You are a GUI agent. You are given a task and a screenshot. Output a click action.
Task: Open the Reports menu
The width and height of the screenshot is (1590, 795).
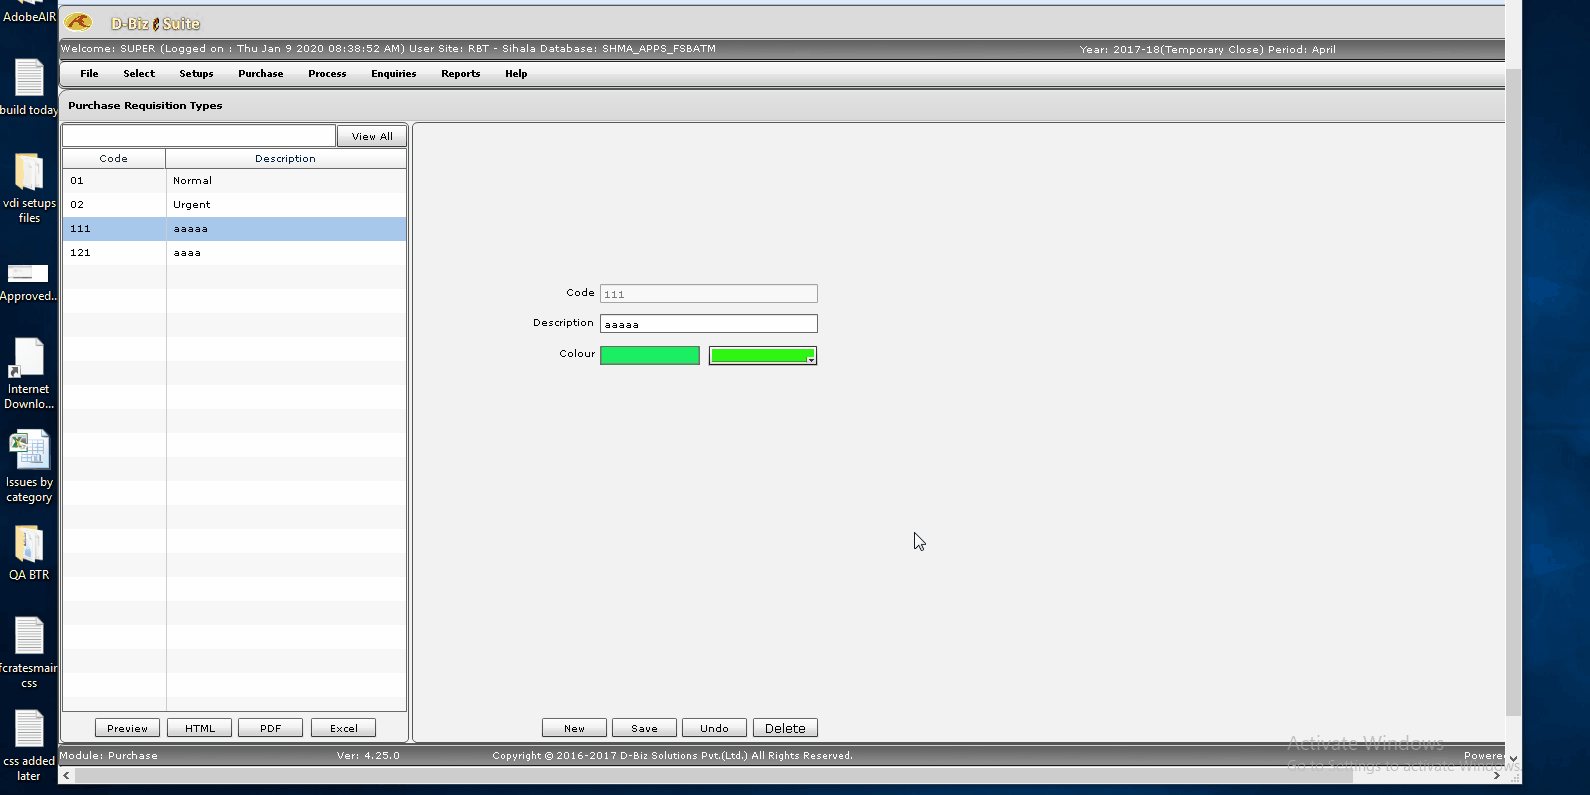tap(460, 74)
